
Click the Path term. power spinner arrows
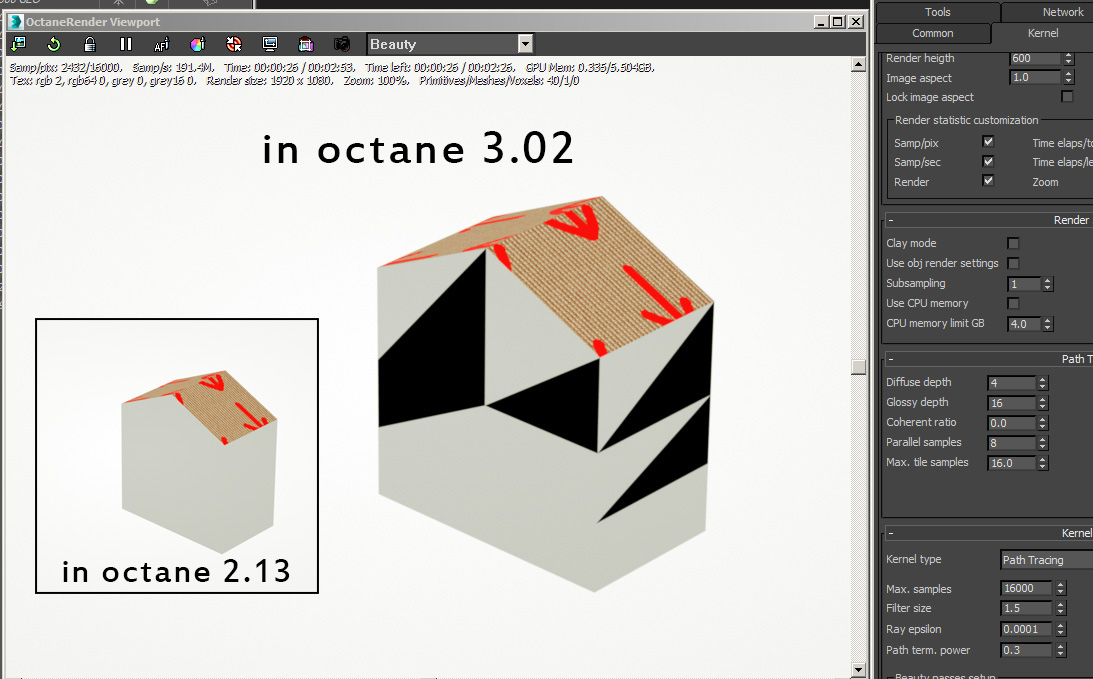[1060, 650]
